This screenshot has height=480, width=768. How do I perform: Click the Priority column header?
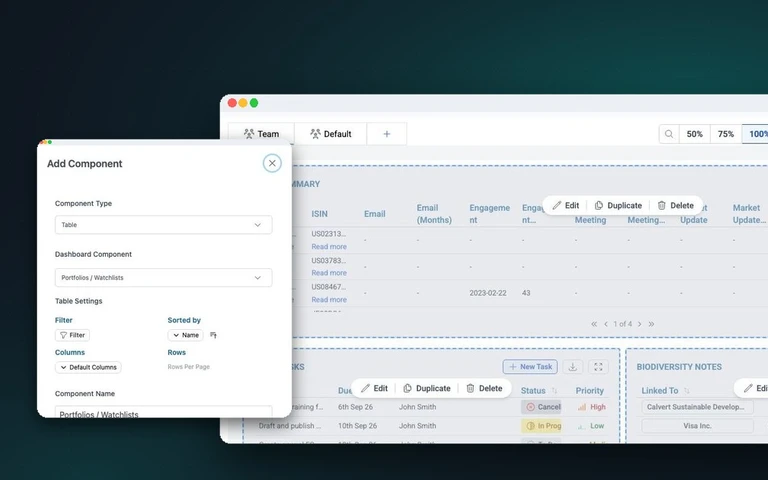coord(590,391)
